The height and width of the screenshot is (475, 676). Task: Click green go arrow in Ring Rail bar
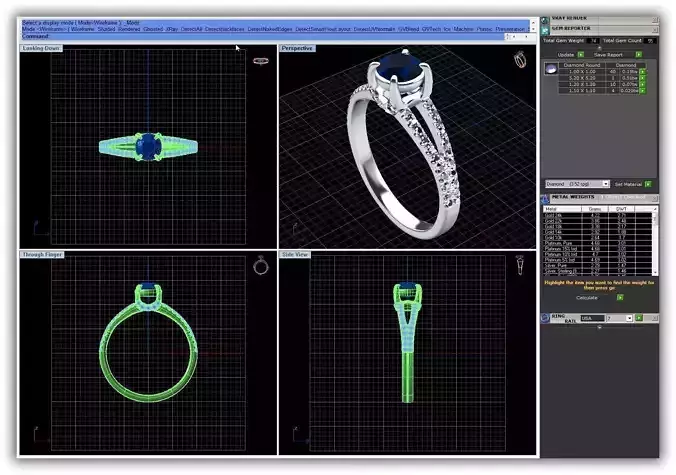pos(639,318)
